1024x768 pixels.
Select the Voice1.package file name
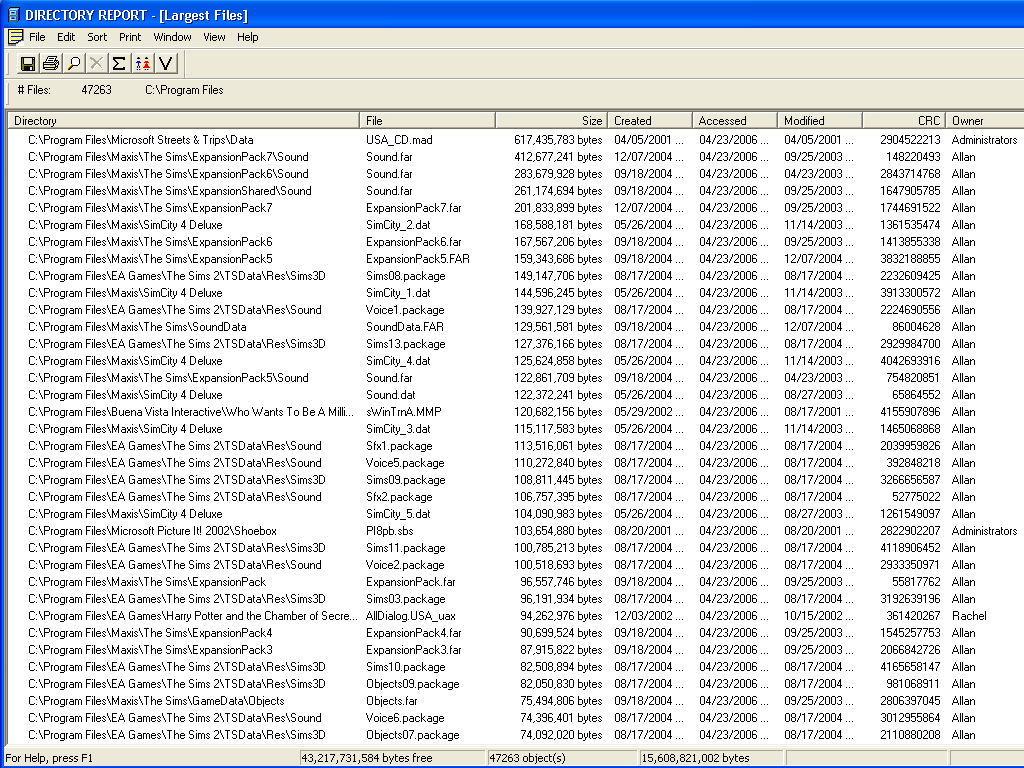[405, 310]
